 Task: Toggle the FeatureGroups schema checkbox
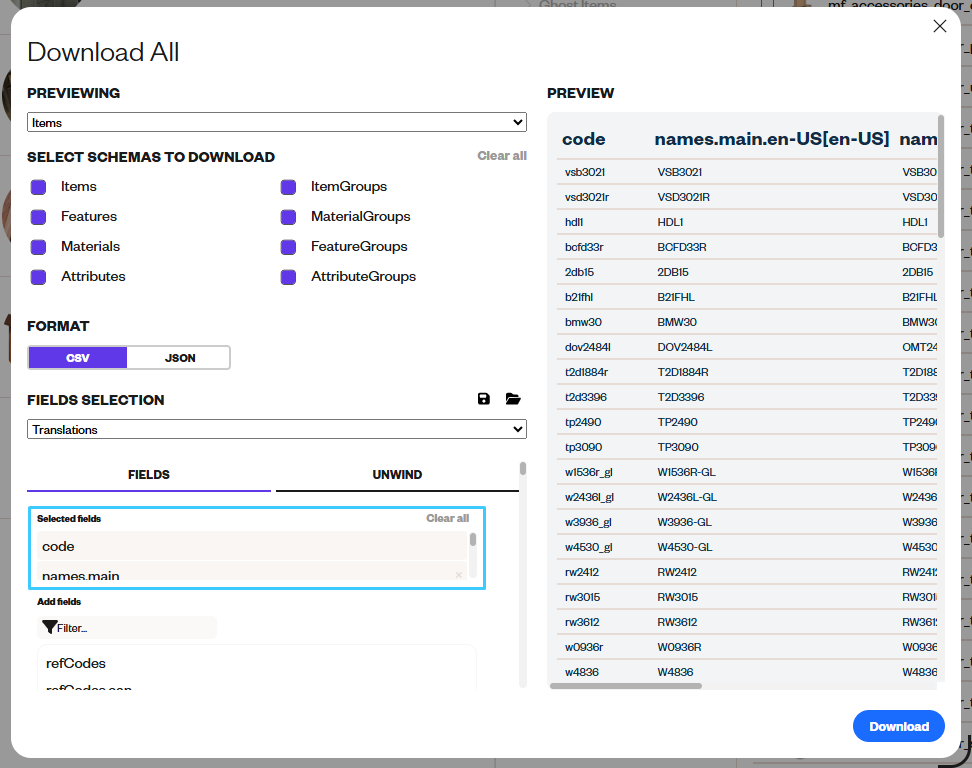(x=288, y=247)
